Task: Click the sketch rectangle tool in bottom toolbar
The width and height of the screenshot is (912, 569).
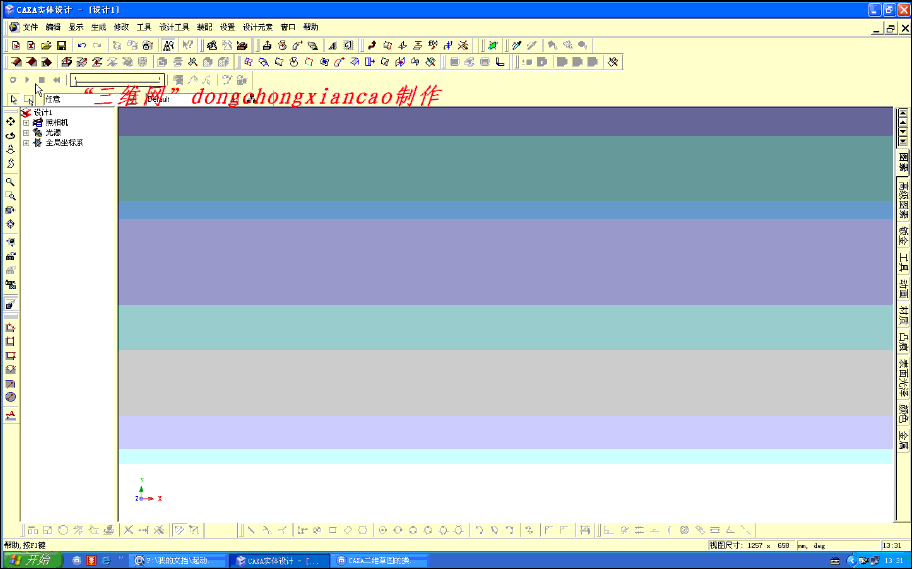Action: (333, 530)
